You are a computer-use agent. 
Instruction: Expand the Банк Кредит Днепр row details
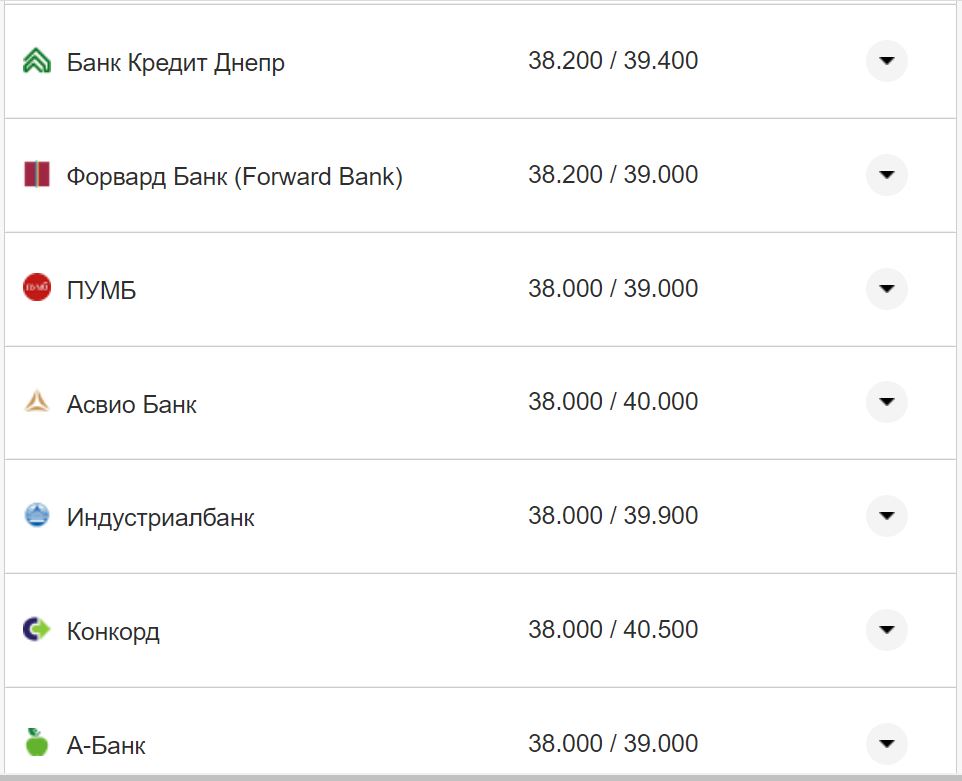(886, 60)
